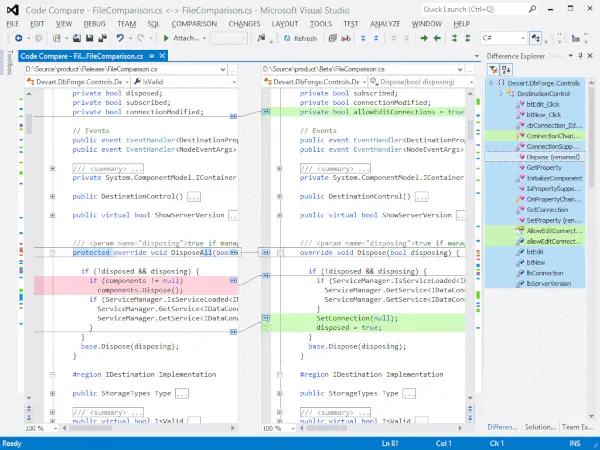Click the Toolbox vertical side tab
The height and width of the screenshot is (450, 600).
pyautogui.click(x=8, y=62)
